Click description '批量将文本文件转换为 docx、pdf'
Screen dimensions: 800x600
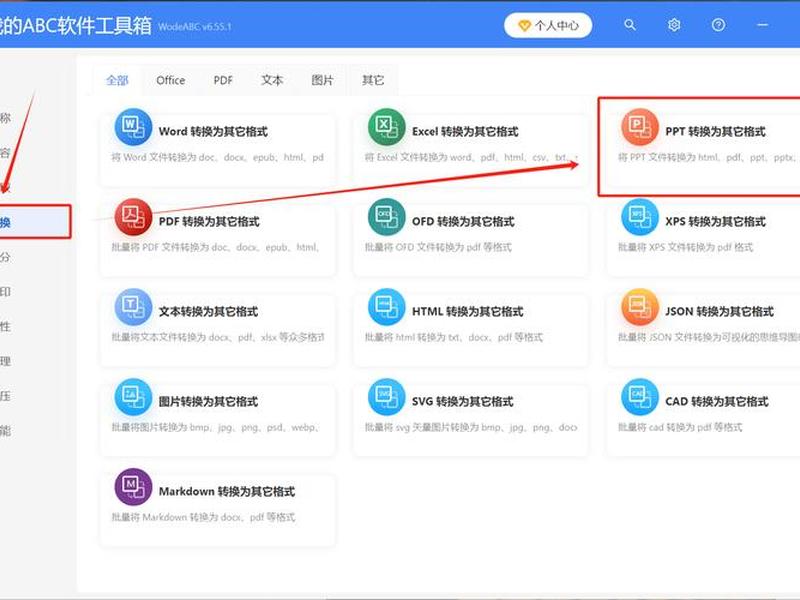click(x=218, y=337)
